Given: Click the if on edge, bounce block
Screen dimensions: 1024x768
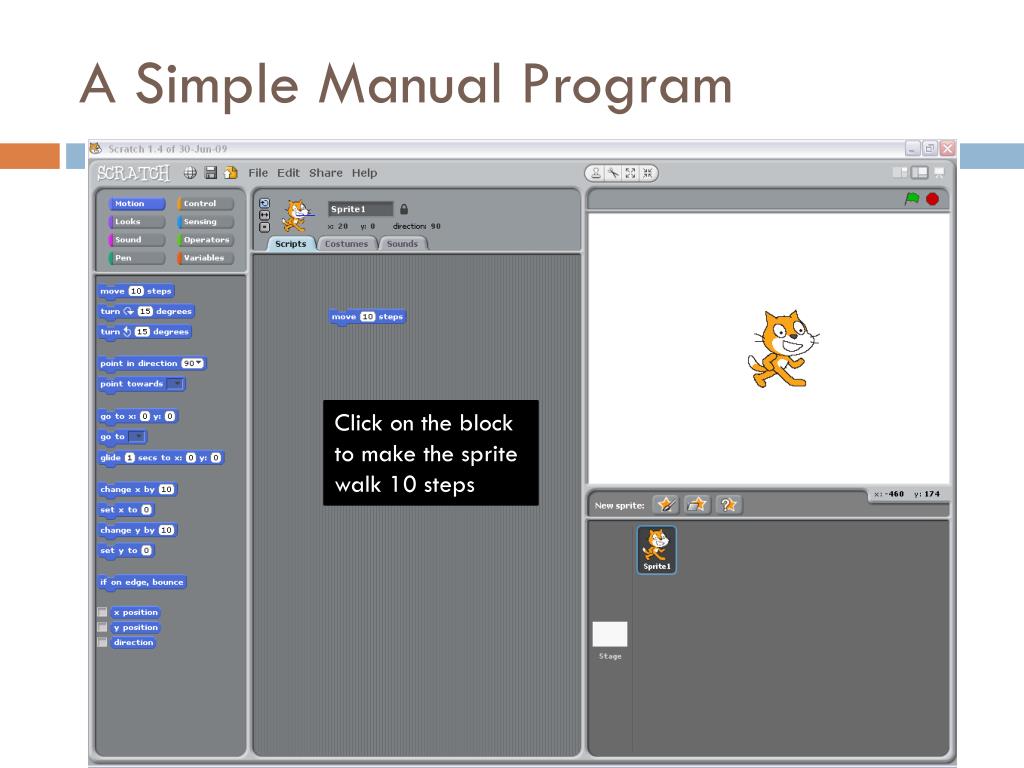Looking at the screenshot, I should pos(142,582).
